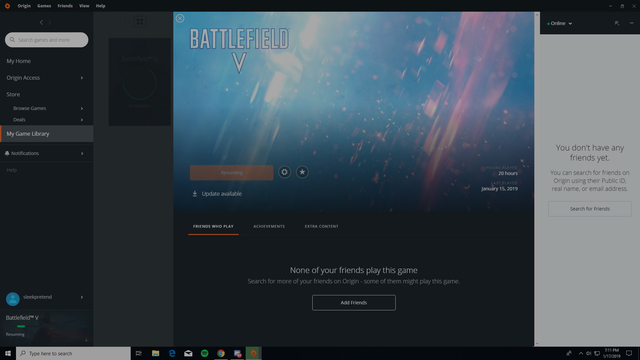Show hidden system tray icons
The width and height of the screenshot is (640, 360).
coord(580,353)
